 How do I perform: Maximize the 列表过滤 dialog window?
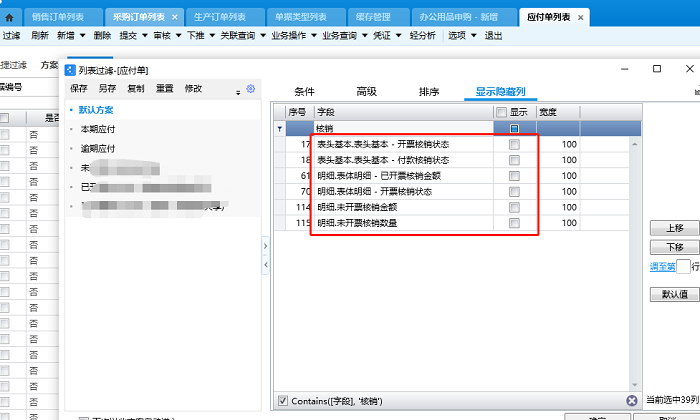pyautogui.click(x=657, y=69)
